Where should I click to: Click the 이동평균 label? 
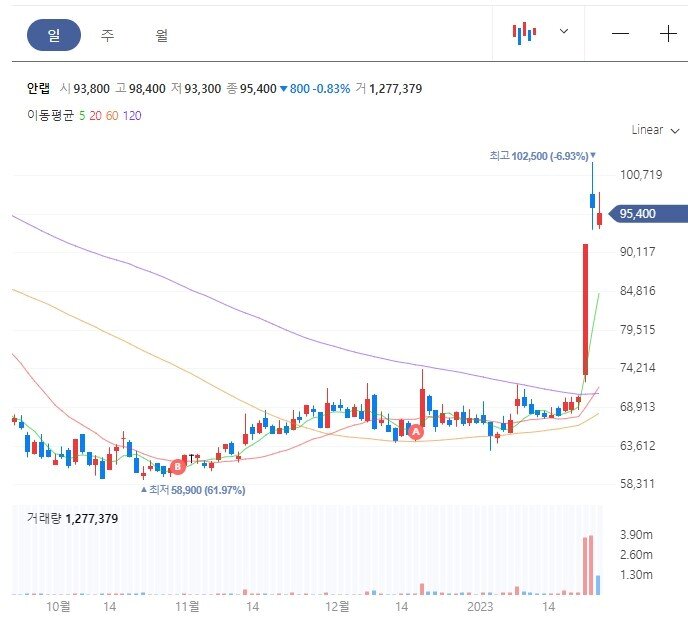pyautogui.click(x=50, y=115)
